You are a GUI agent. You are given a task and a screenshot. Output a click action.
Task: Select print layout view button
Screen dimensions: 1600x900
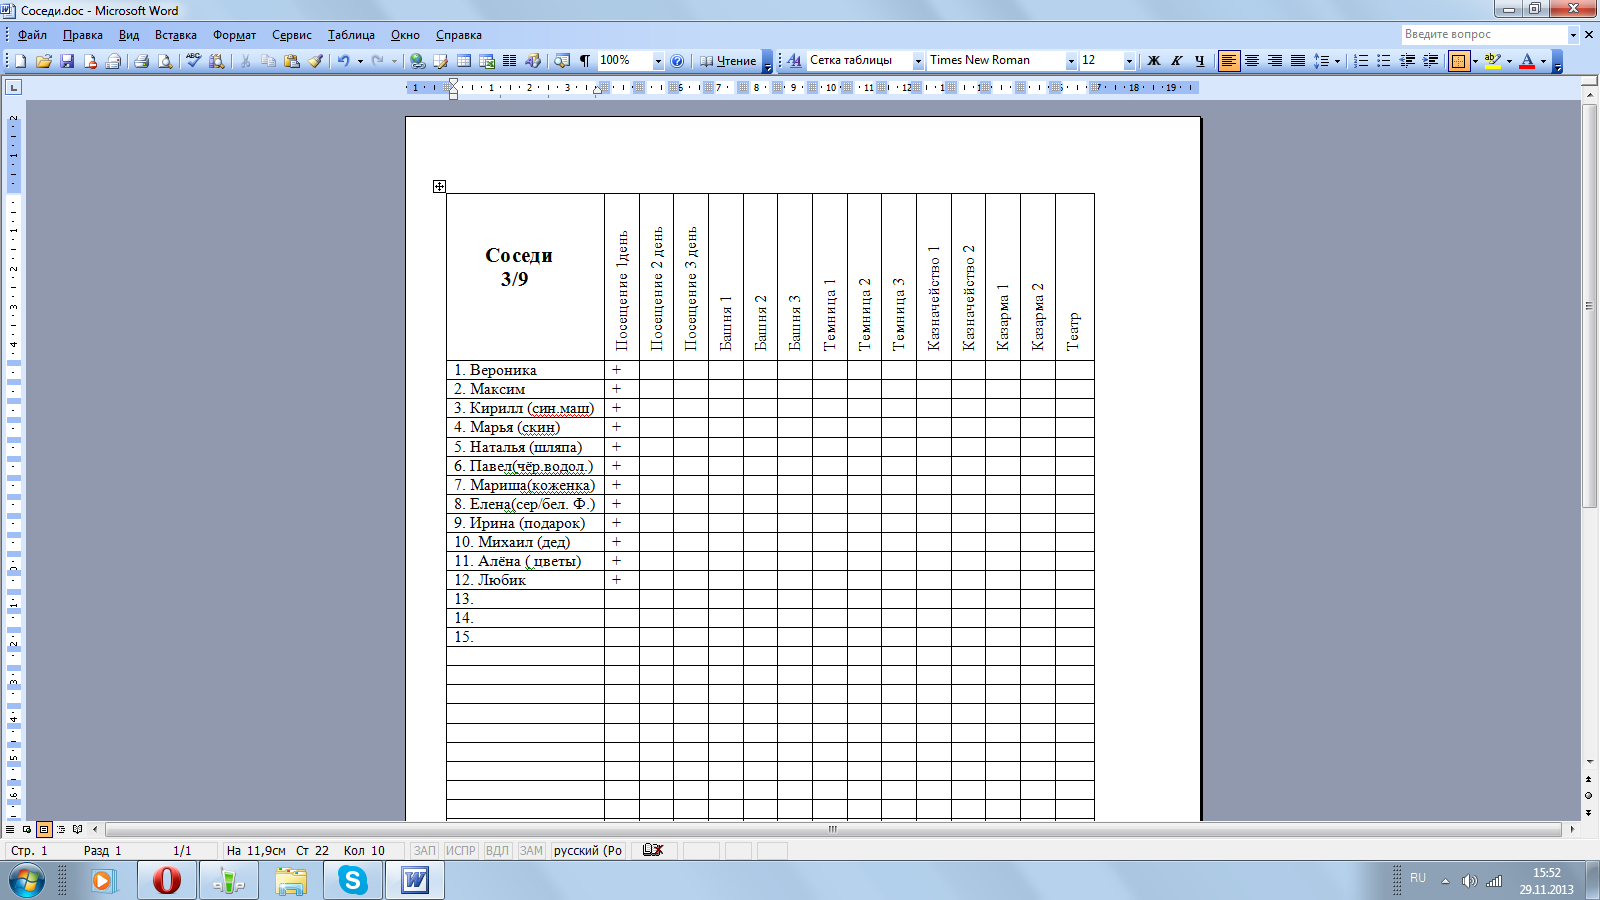(x=44, y=829)
